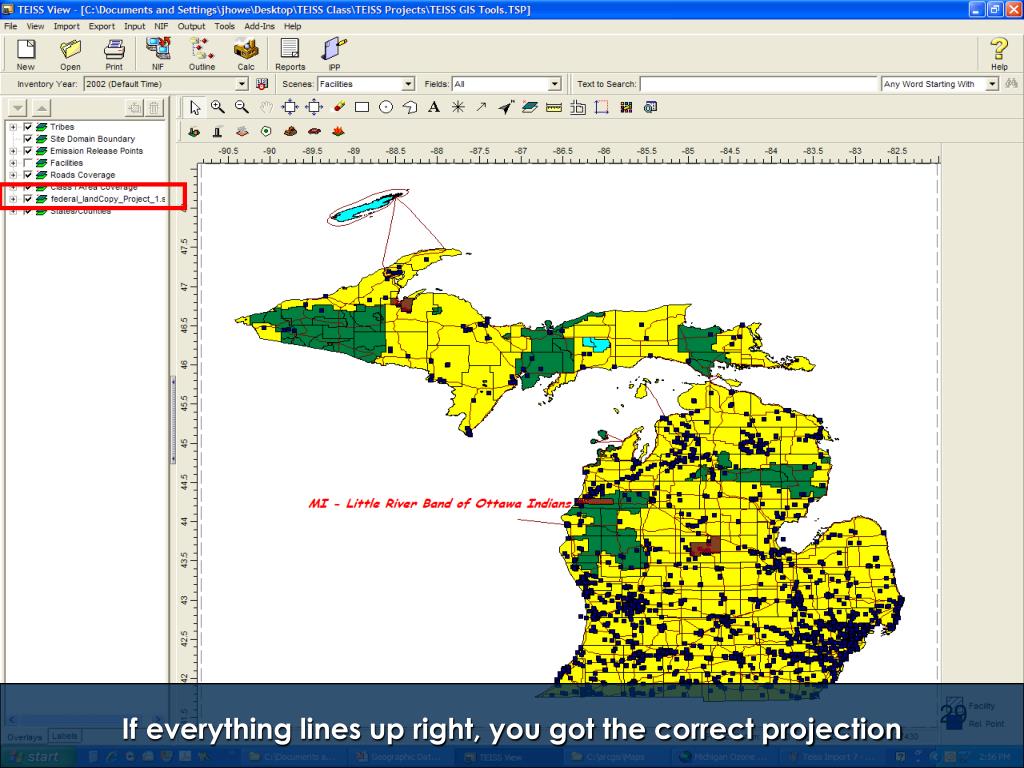1024x768 pixels.
Task: Click the move layer up arrow button
Action: point(41,108)
